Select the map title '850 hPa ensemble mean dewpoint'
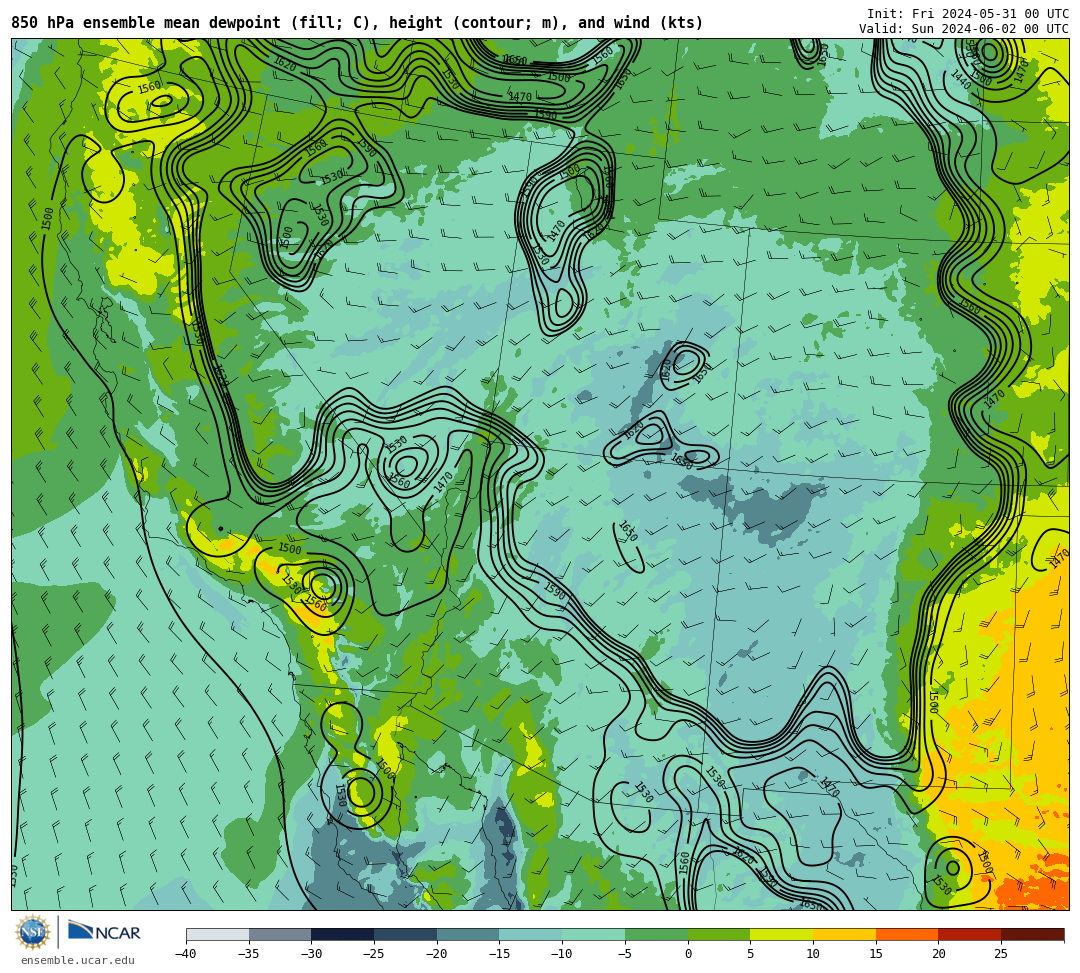Image resolution: width=1080 pixels, height=973 pixels. click(145, 23)
